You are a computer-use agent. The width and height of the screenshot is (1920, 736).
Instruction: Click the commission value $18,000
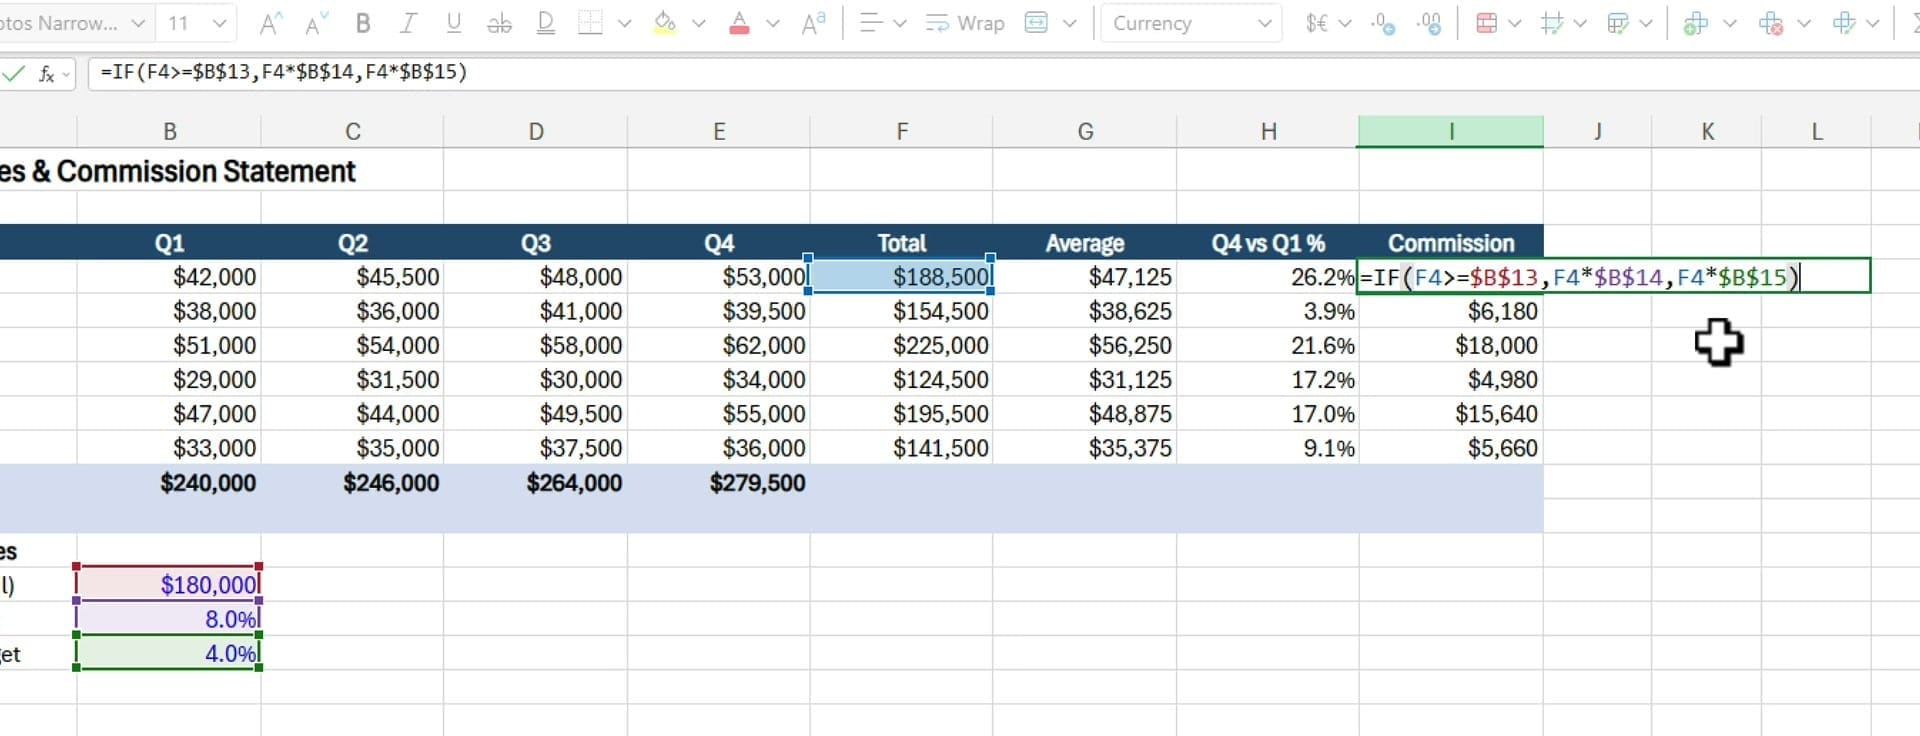point(1451,345)
